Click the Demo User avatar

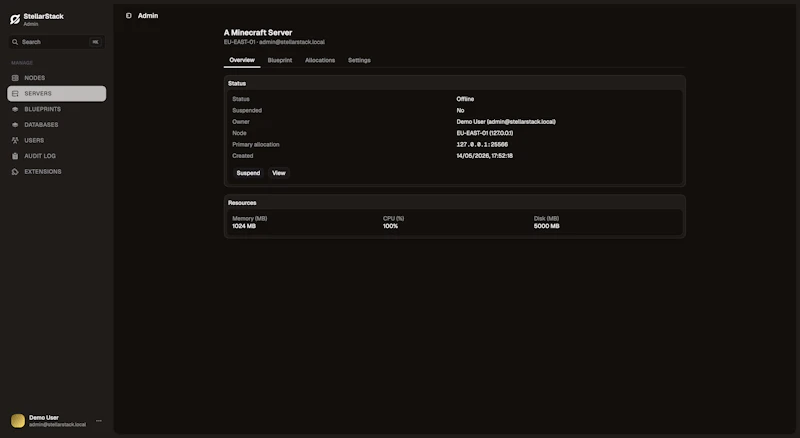(18, 421)
